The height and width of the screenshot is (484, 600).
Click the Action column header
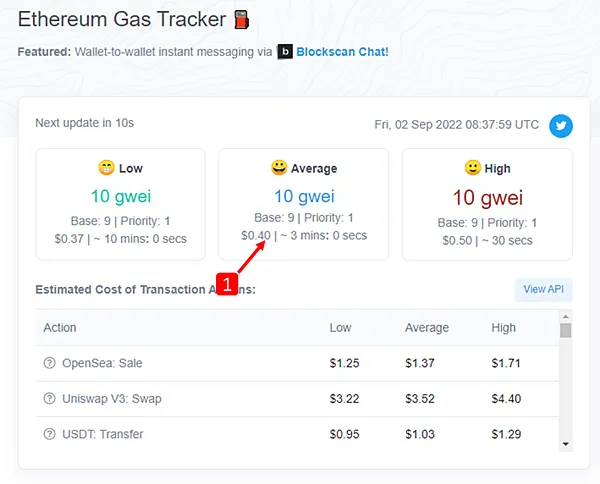60,328
